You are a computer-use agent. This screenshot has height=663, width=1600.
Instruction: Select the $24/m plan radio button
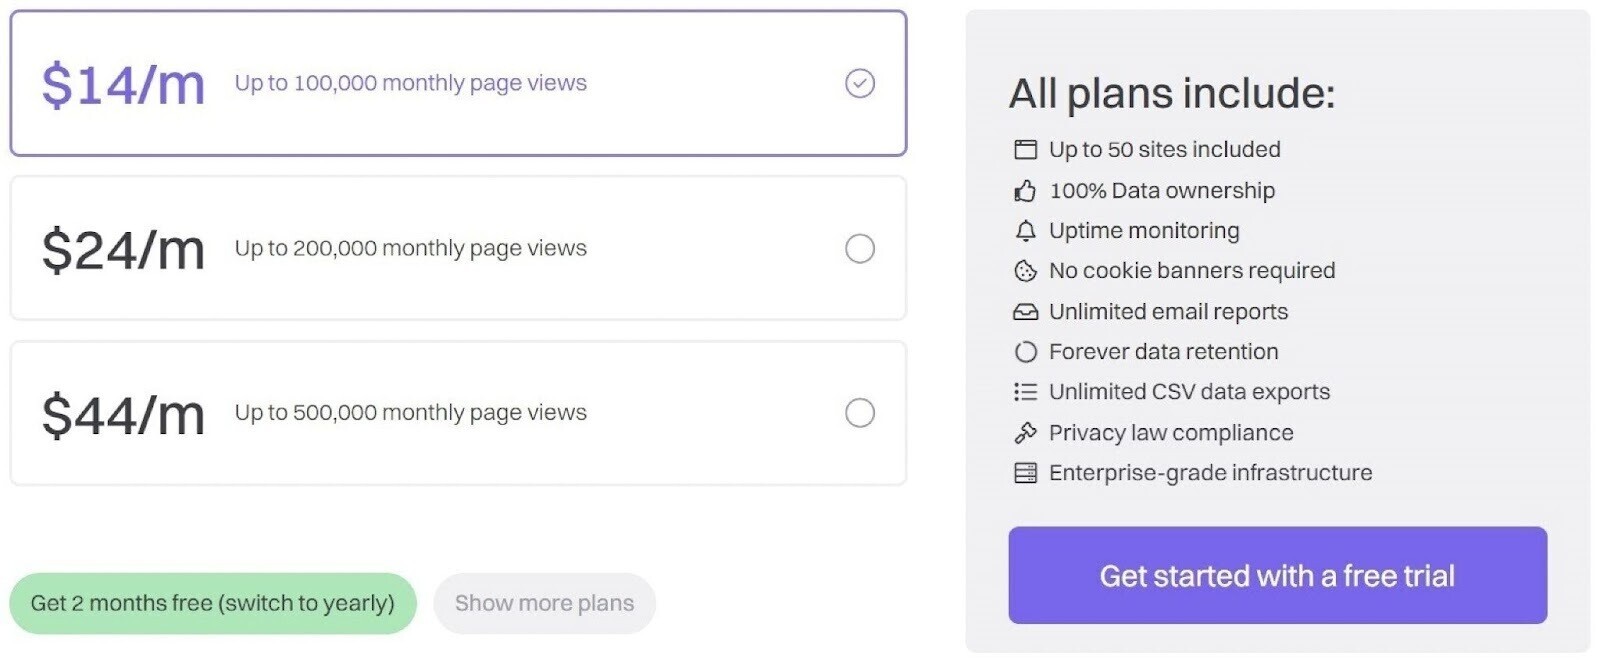tap(860, 248)
